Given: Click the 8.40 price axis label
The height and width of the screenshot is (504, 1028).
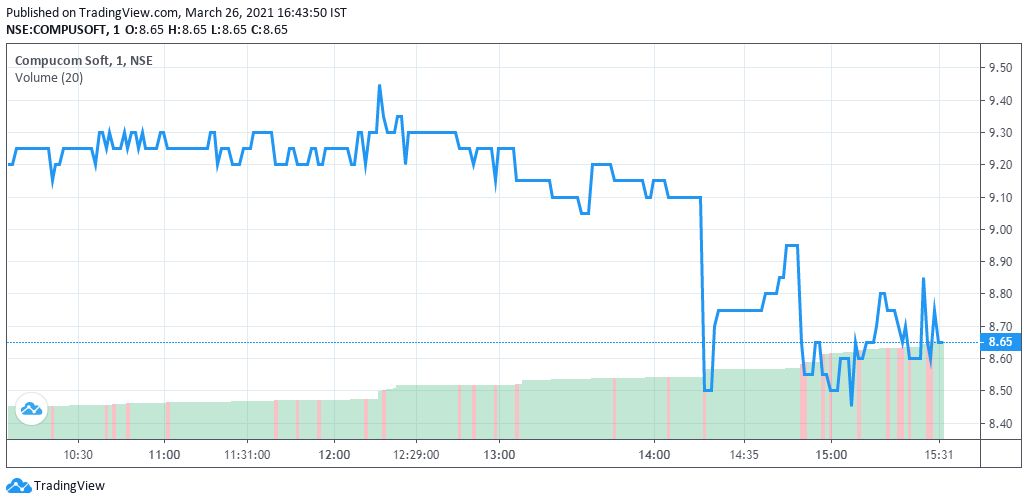Looking at the screenshot, I should 1001,423.
